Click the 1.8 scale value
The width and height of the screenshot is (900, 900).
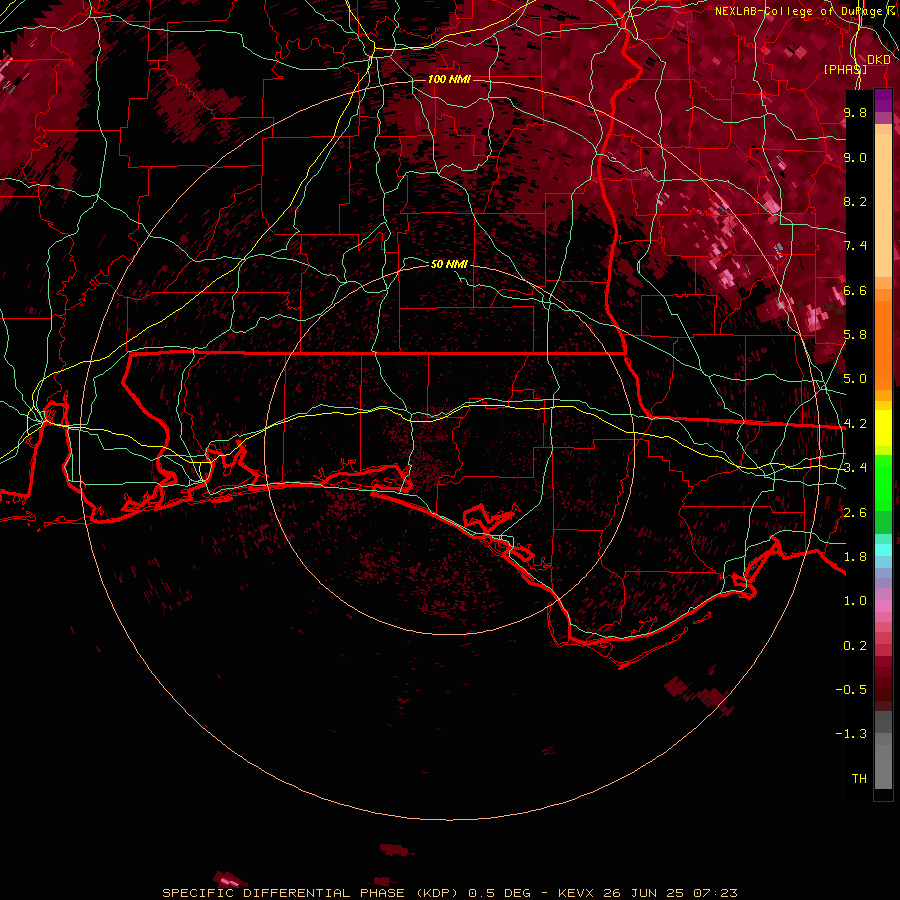(x=855, y=557)
